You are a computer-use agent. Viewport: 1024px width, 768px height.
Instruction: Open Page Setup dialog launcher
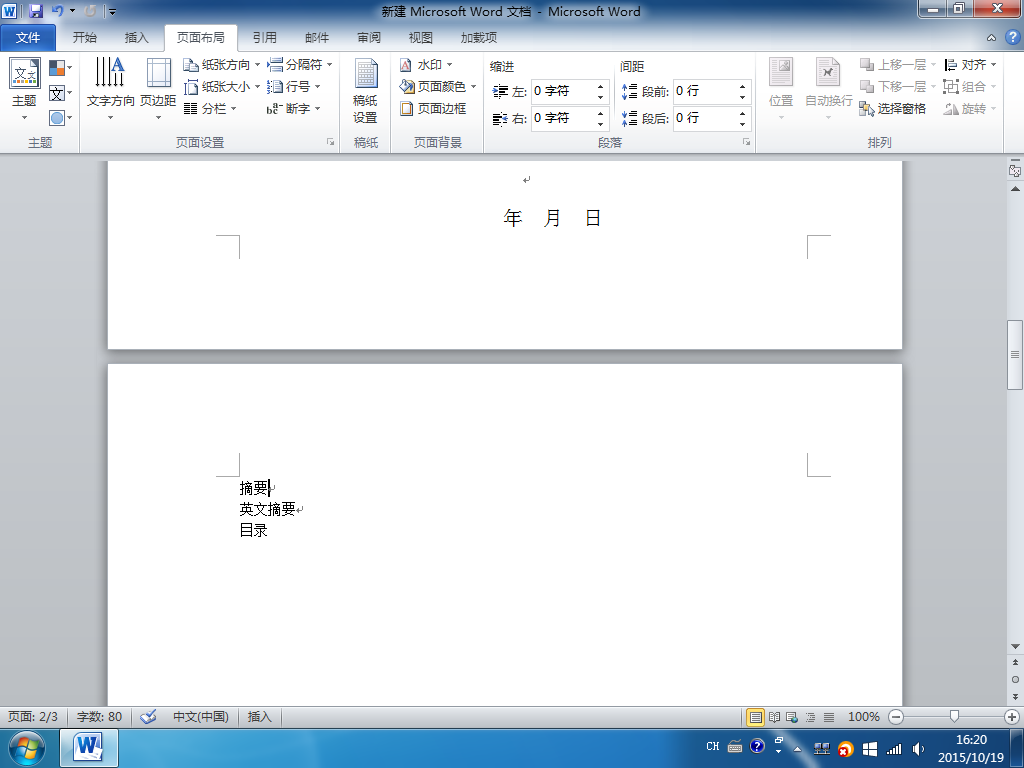(330, 142)
